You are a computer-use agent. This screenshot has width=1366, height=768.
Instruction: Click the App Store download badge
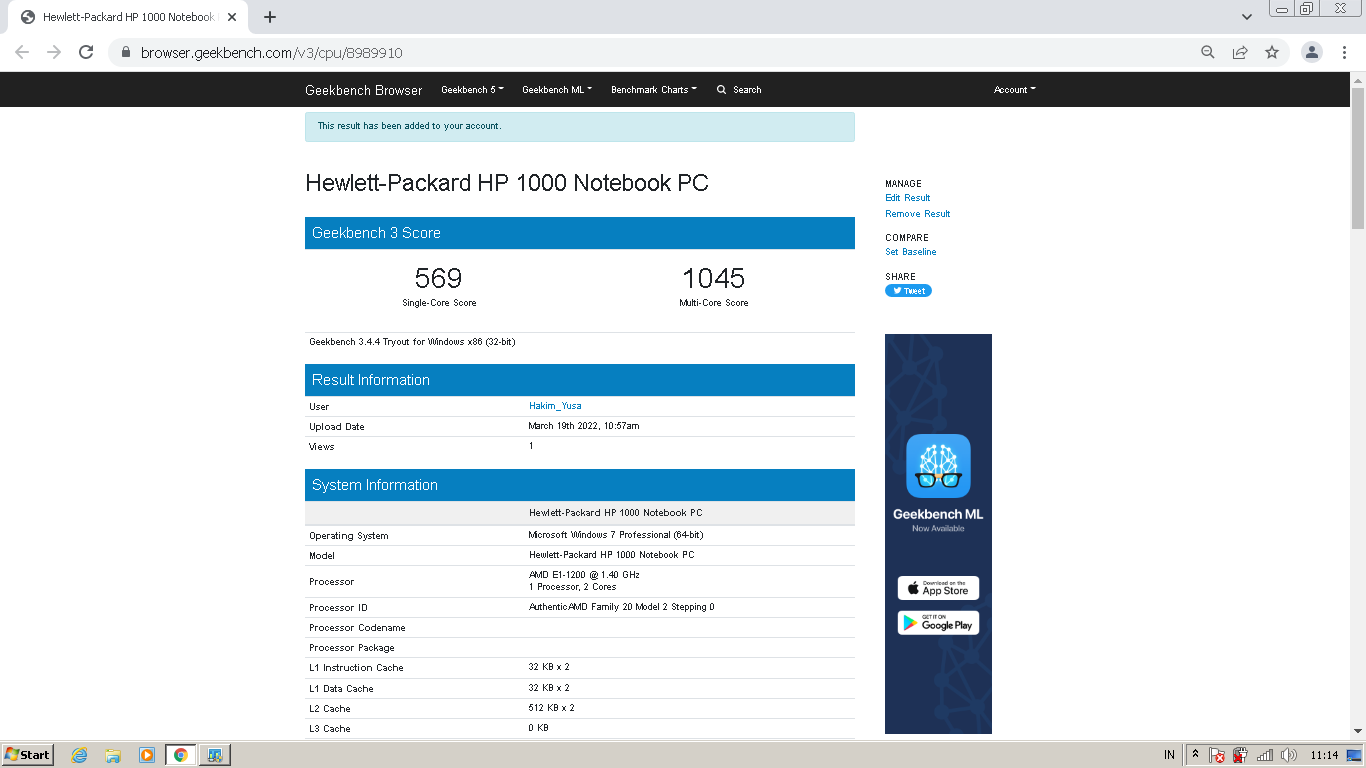pyautogui.click(x=938, y=588)
